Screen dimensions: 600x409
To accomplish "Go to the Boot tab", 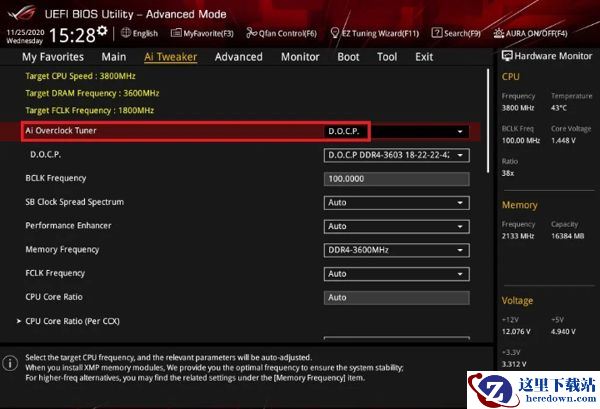I will (348, 57).
